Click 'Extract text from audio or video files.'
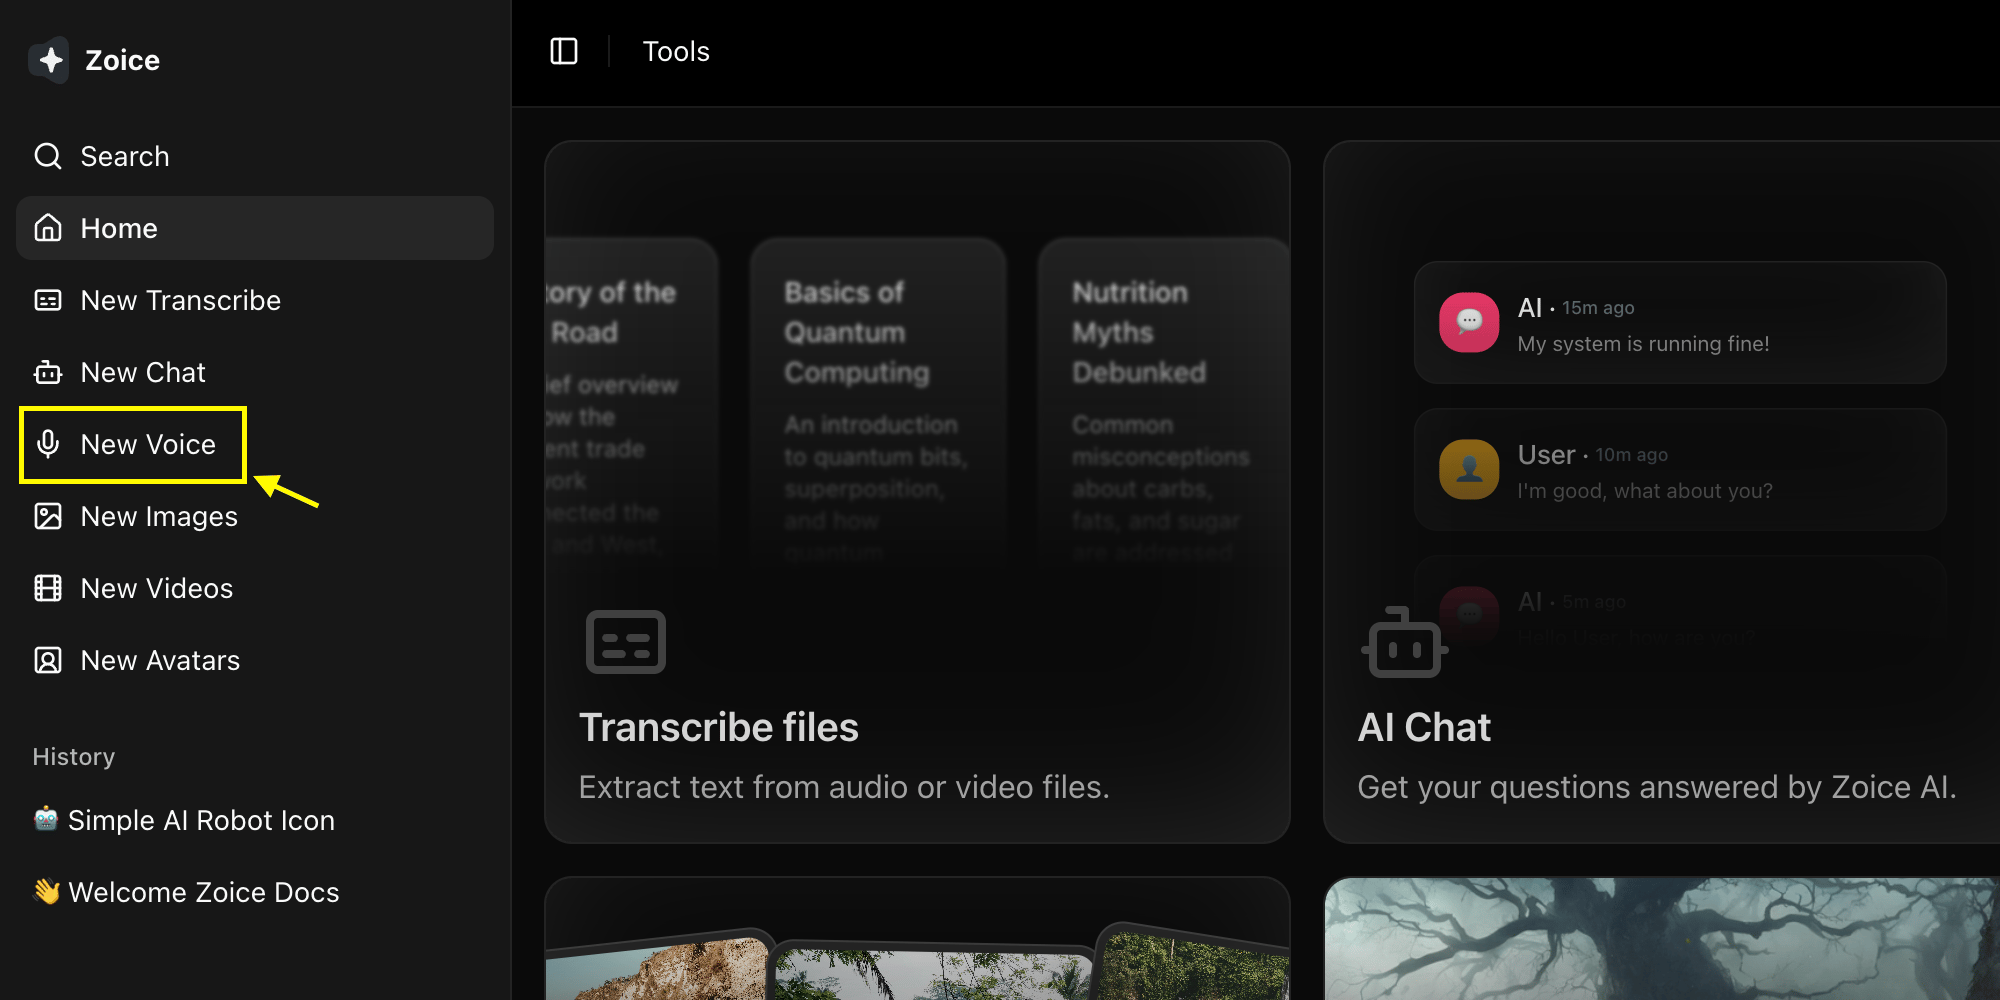 [x=844, y=787]
